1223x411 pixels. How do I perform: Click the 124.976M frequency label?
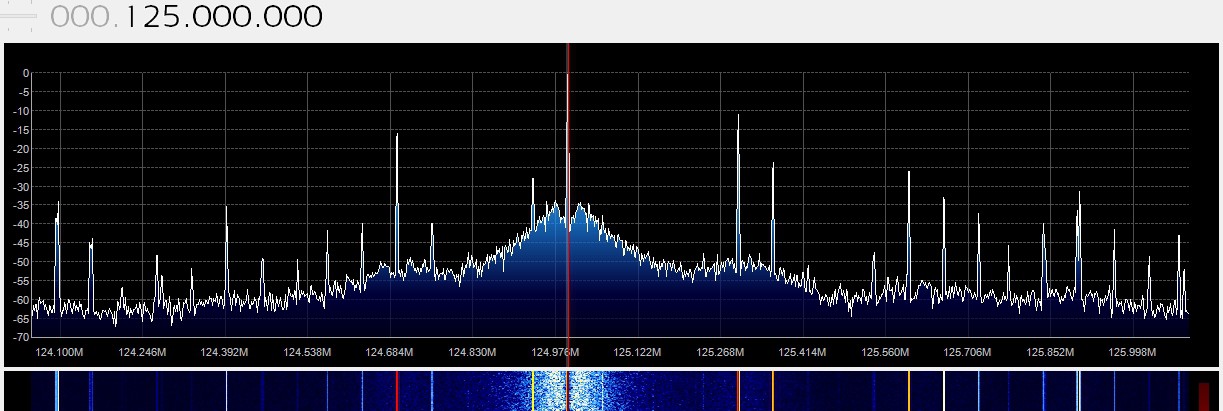[555, 352]
